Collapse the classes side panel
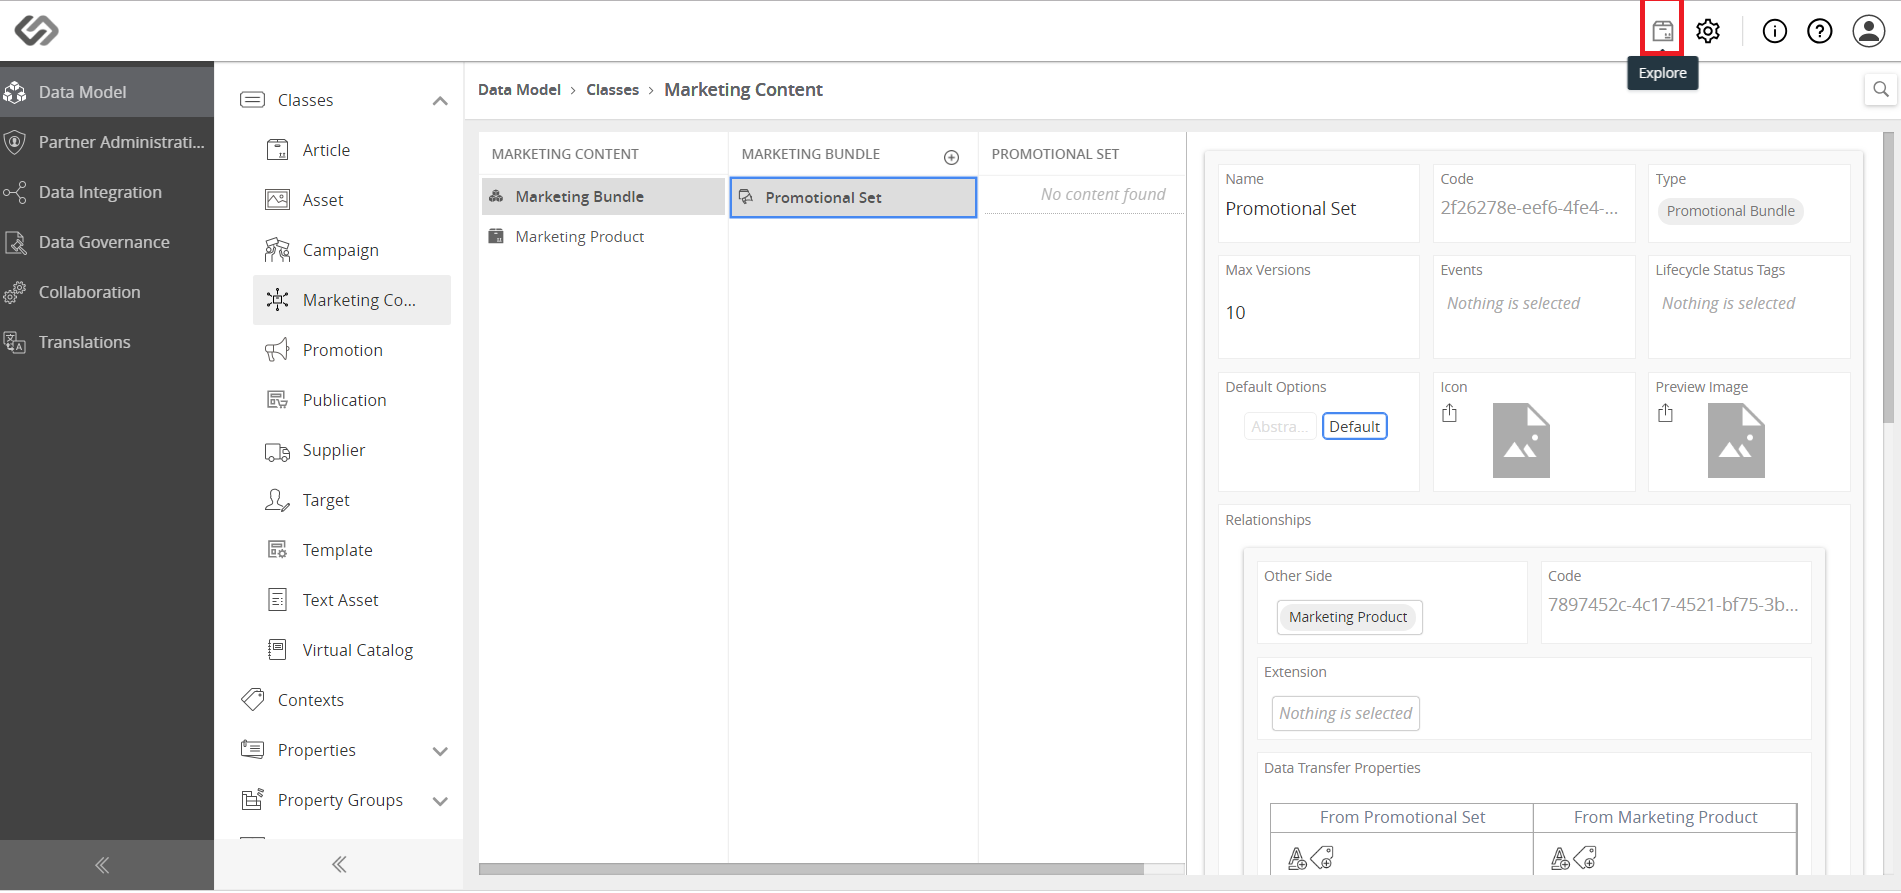The image size is (1901, 893). tap(339, 864)
